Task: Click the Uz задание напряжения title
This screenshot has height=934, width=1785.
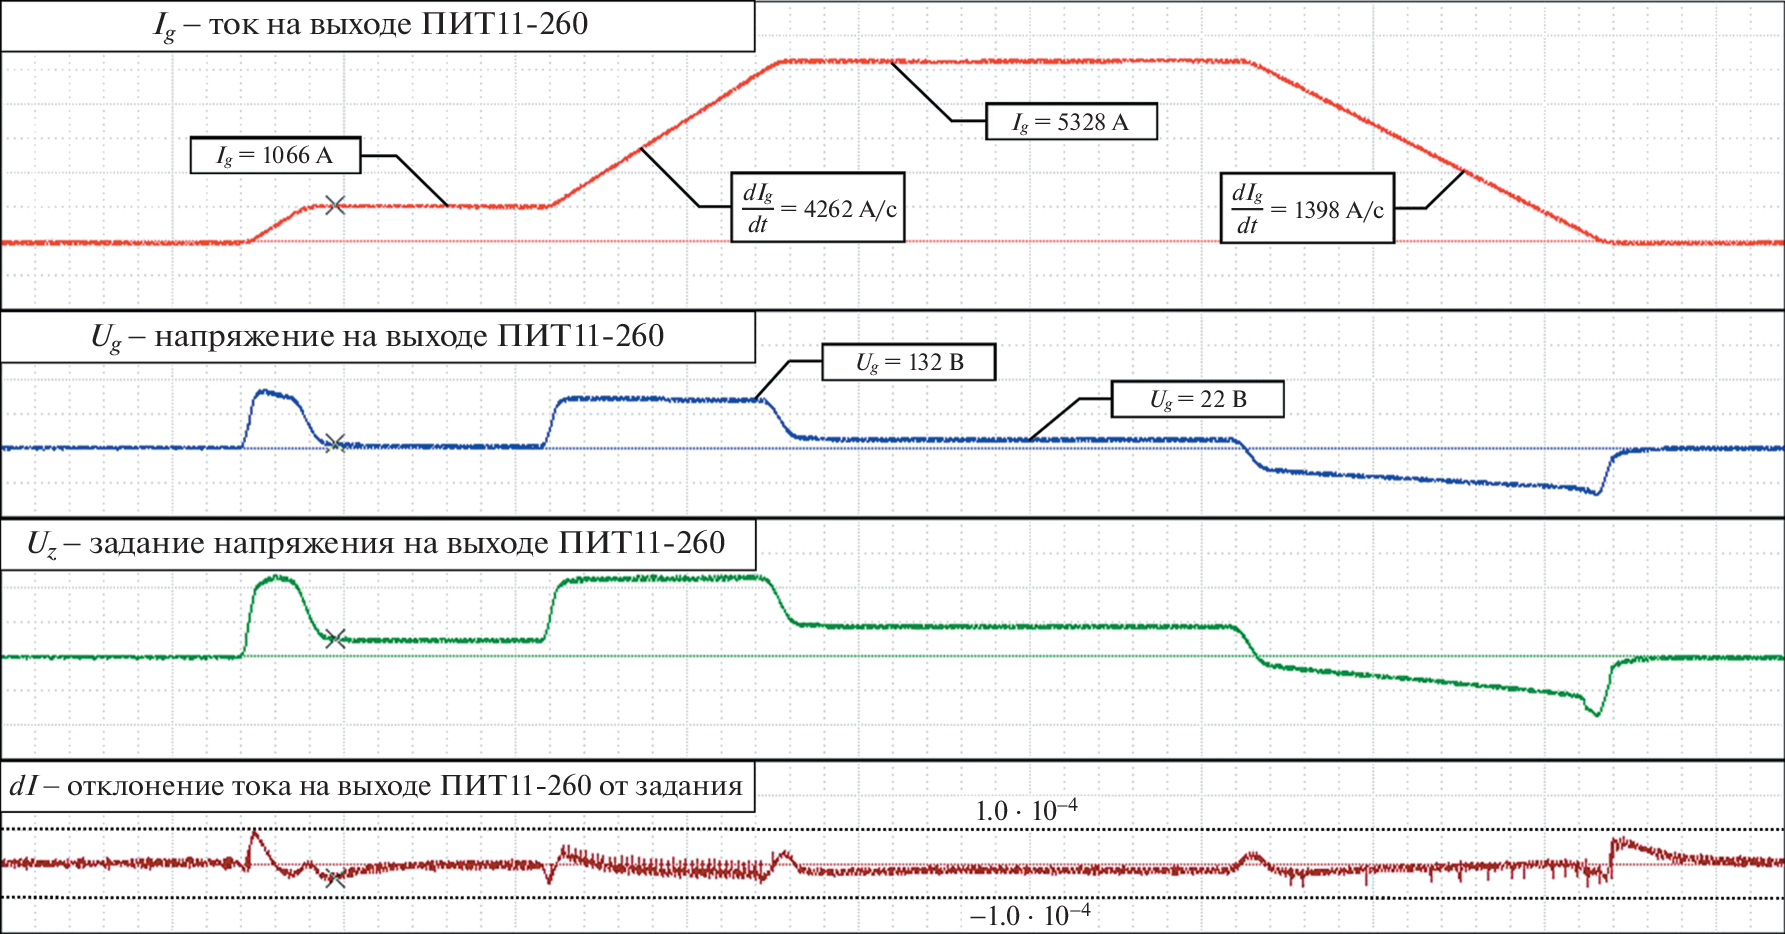Action: click(377, 544)
